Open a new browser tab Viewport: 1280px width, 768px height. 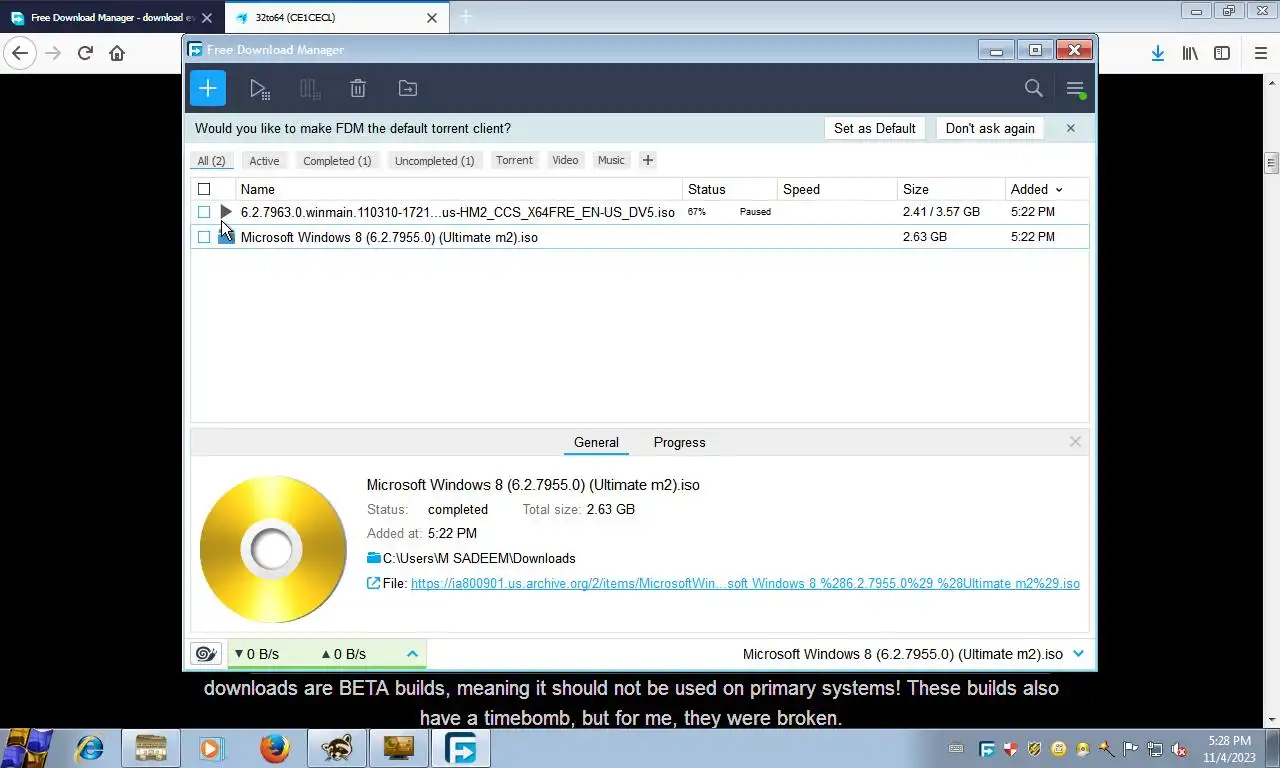tap(466, 17)
